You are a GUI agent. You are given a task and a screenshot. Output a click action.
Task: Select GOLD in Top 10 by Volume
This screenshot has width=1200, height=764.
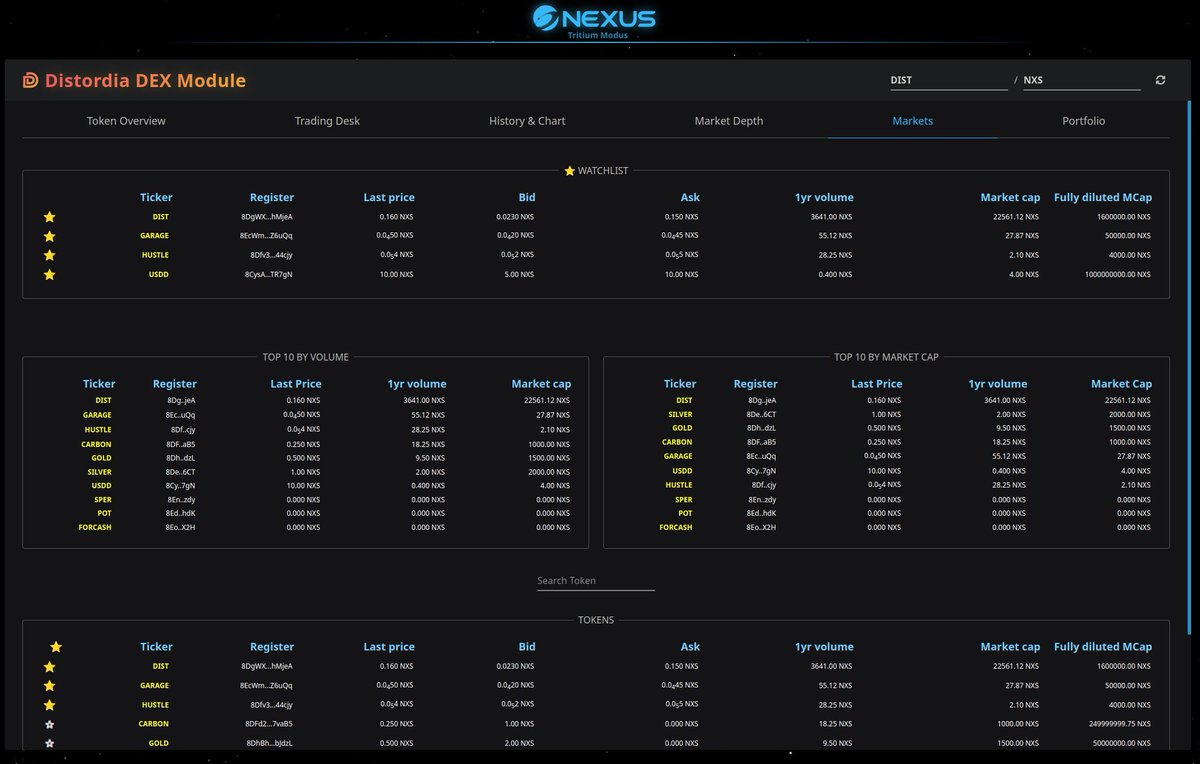(x=102, y=458)
